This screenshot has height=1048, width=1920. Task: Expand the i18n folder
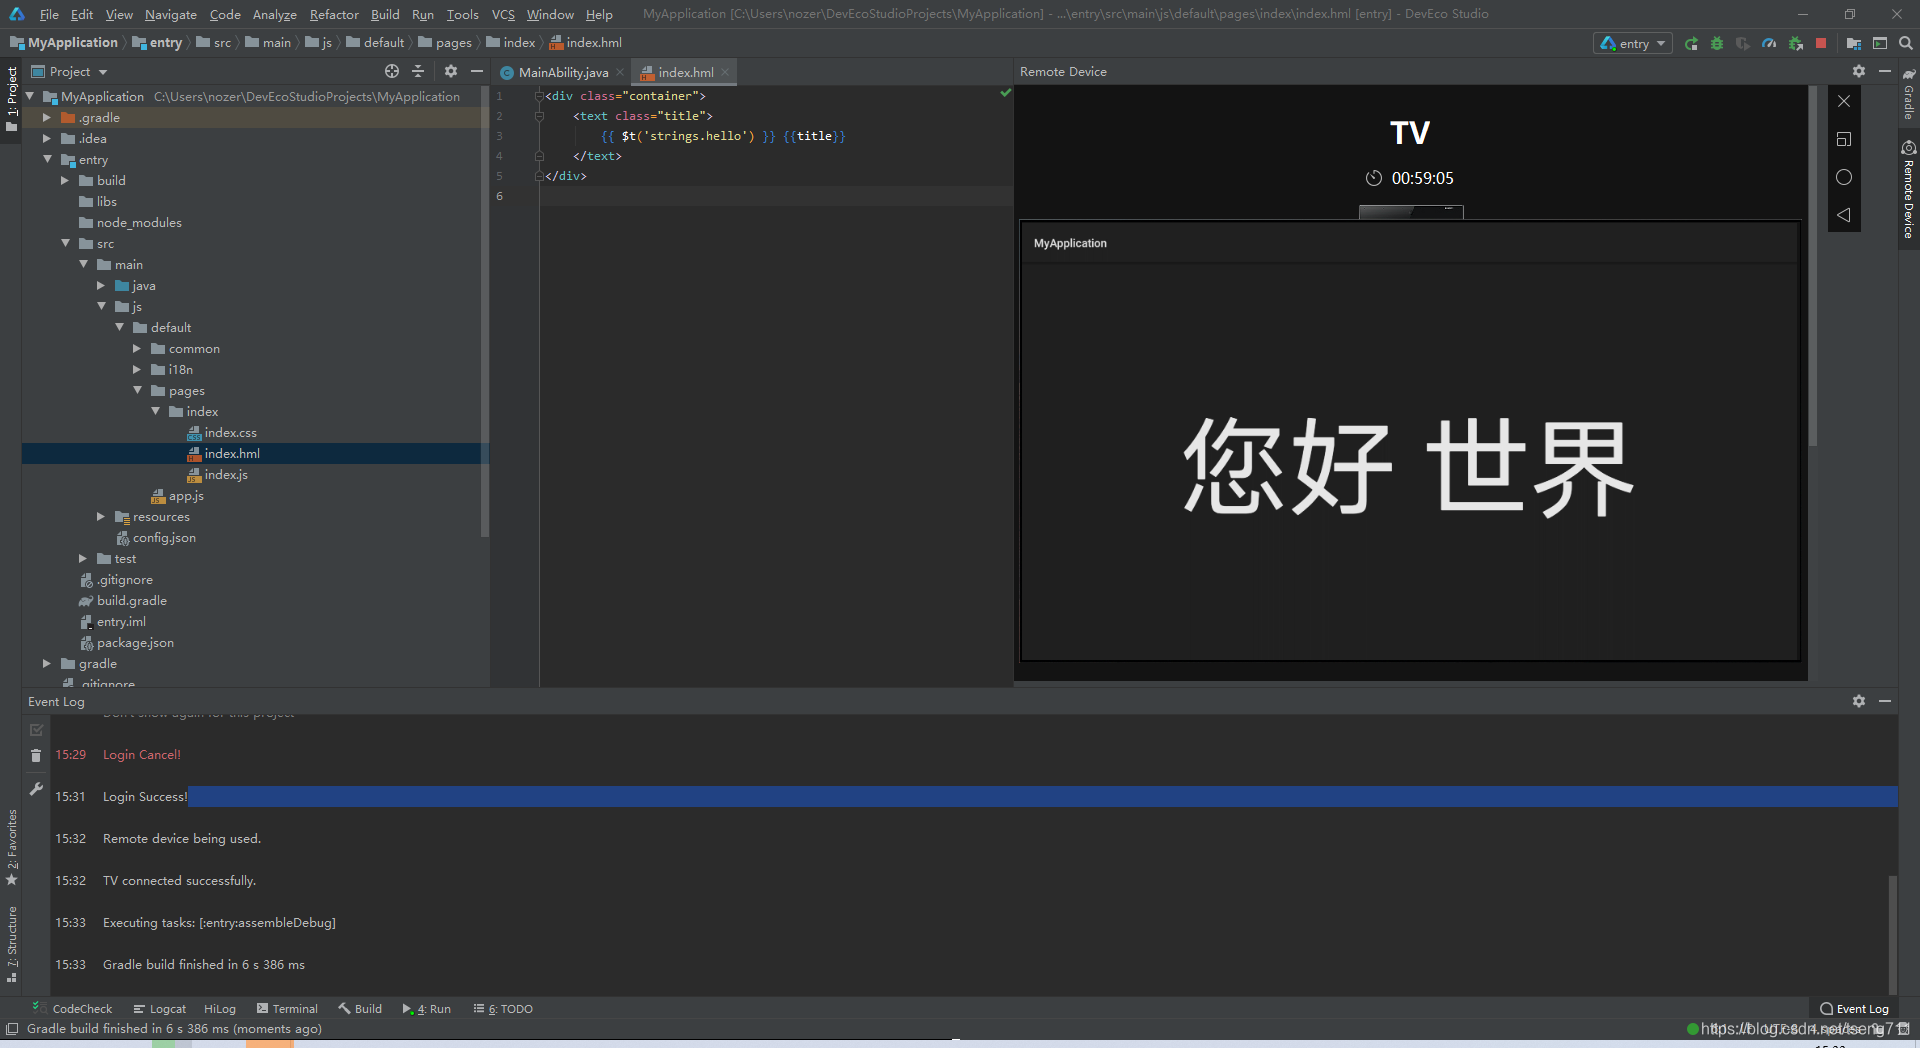(137, 370)
